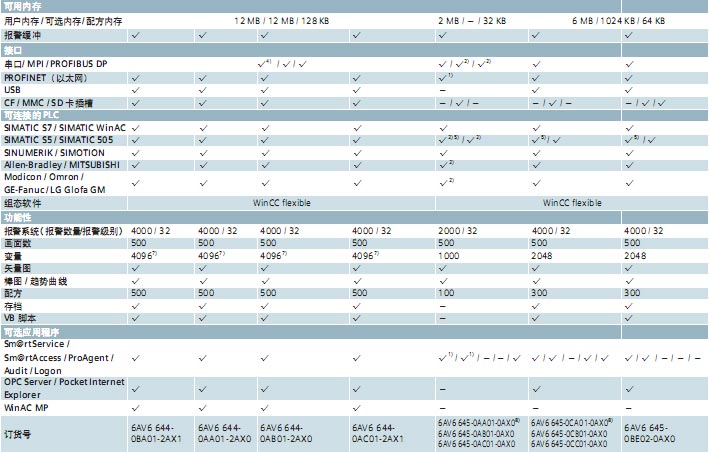
Task: Click the value 12 MB / 12 MB / 128 KB
Action: click(x=281, y=21)
